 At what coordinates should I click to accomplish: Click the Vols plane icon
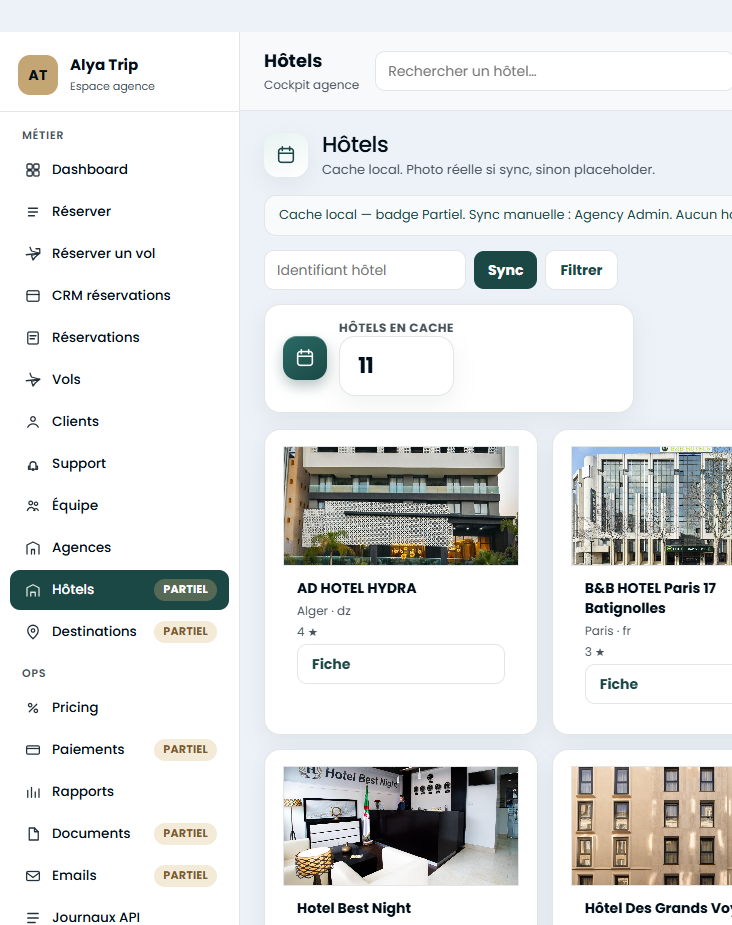click(33, 380)
